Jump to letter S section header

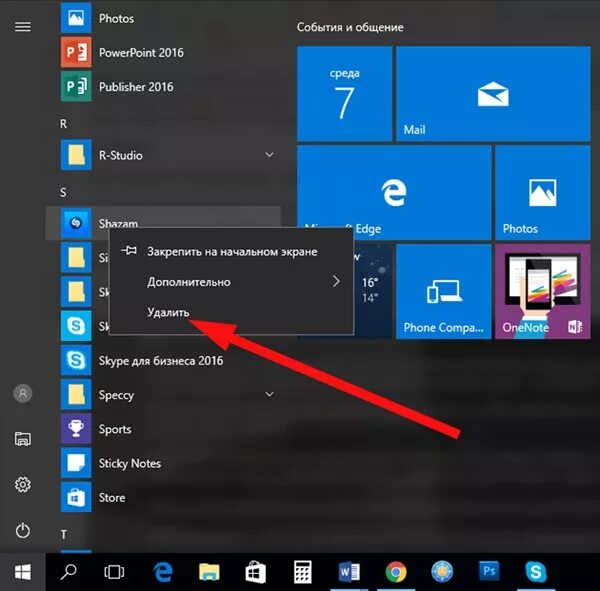(63, 193)
